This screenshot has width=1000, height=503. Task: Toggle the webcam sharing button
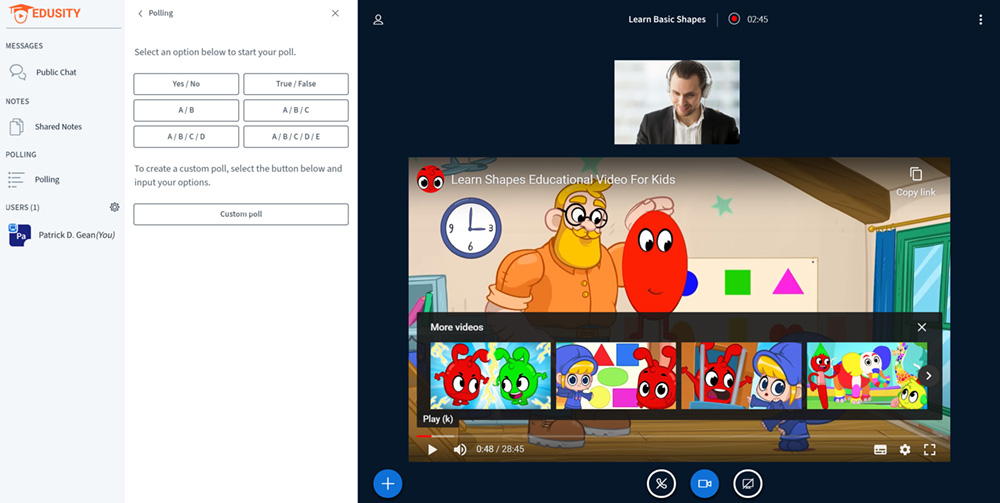pos(704,484)
